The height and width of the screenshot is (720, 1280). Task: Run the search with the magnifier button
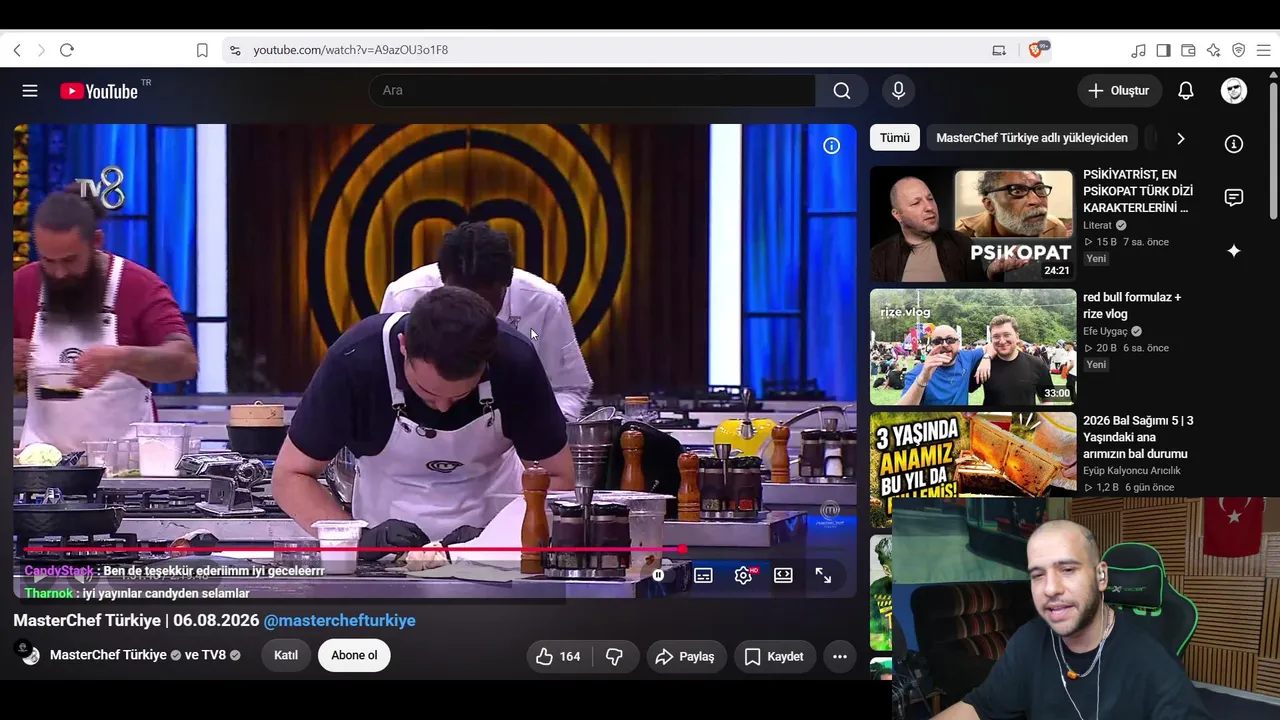pos(842,91)
